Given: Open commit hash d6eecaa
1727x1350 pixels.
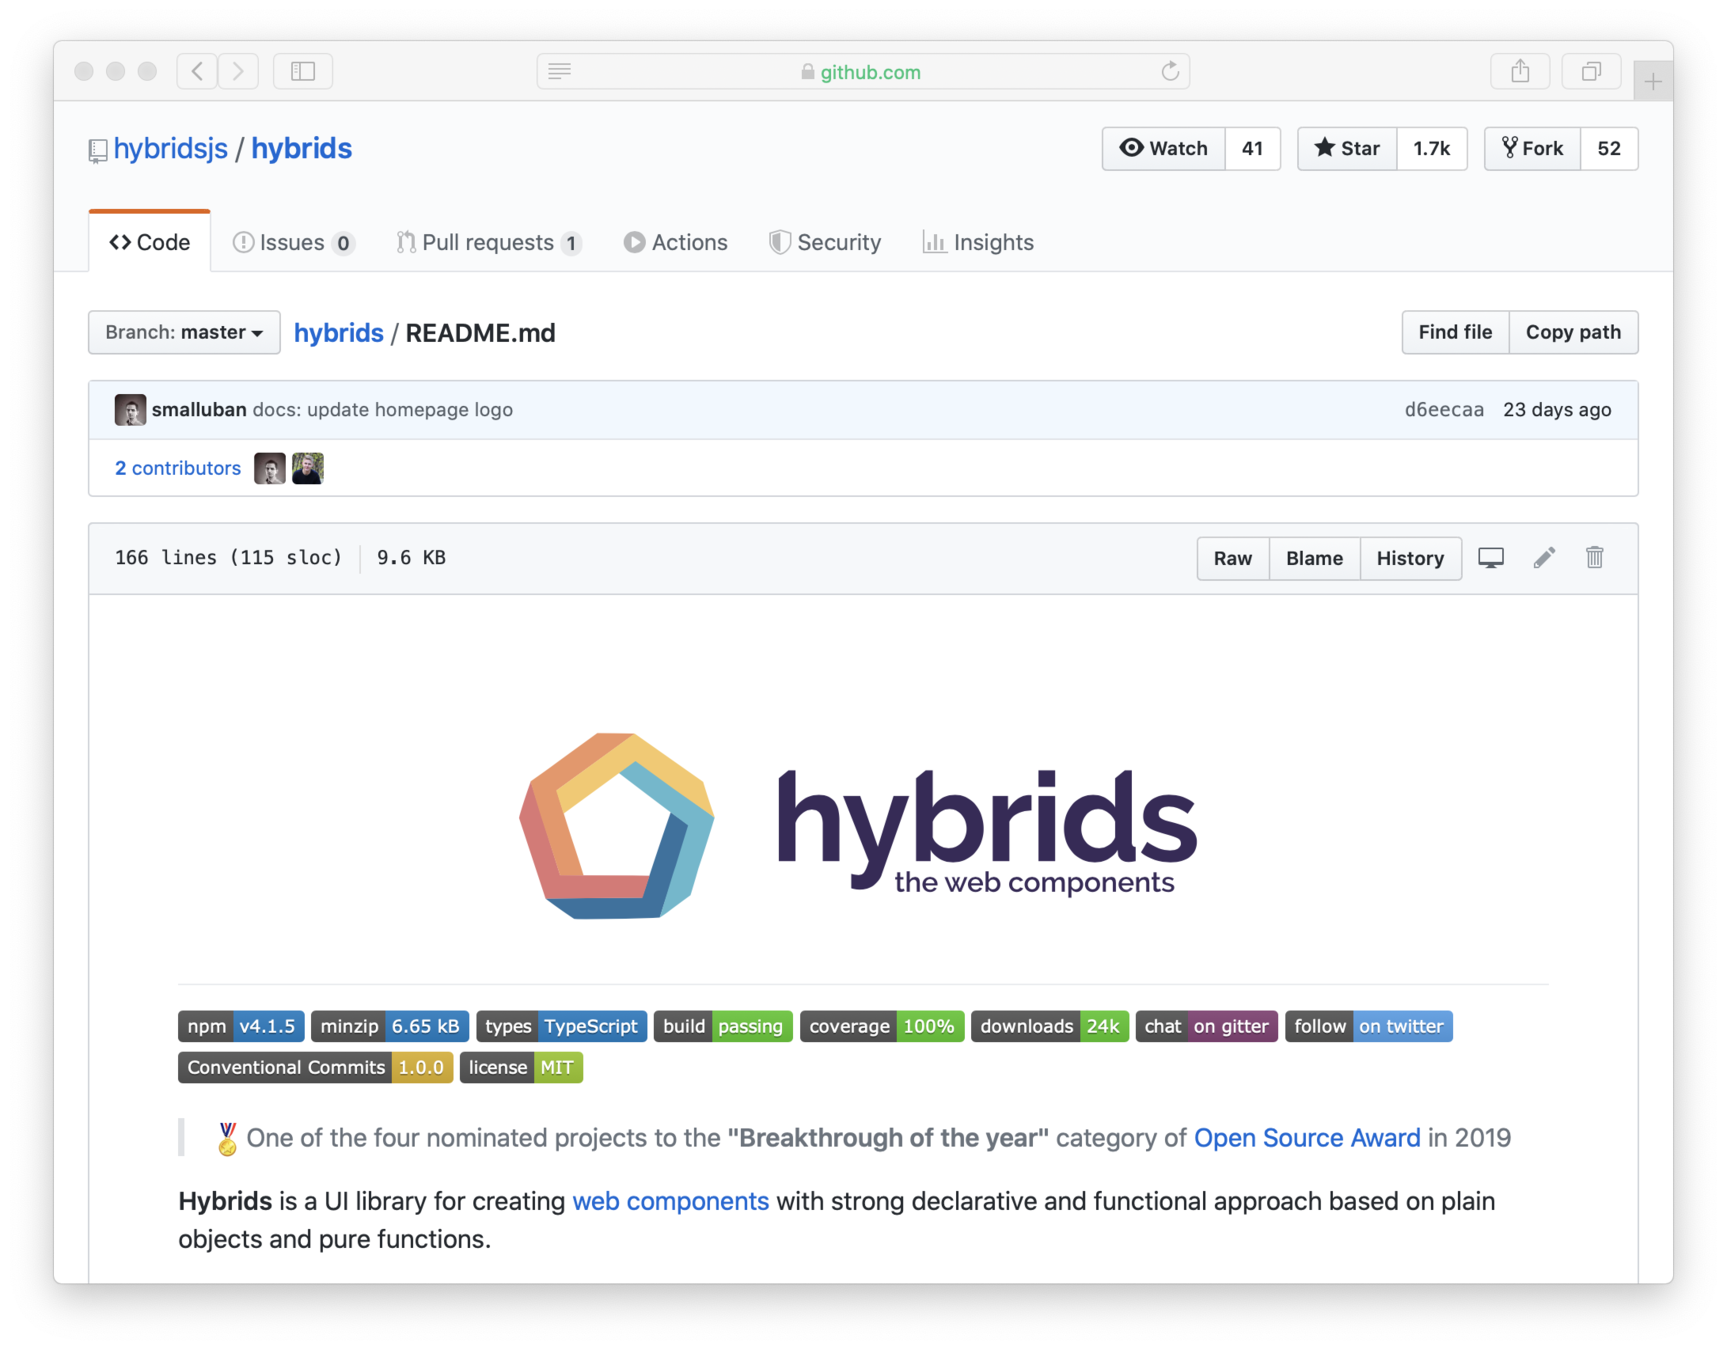Looking at the screenshot, I should click(1444, 410).
